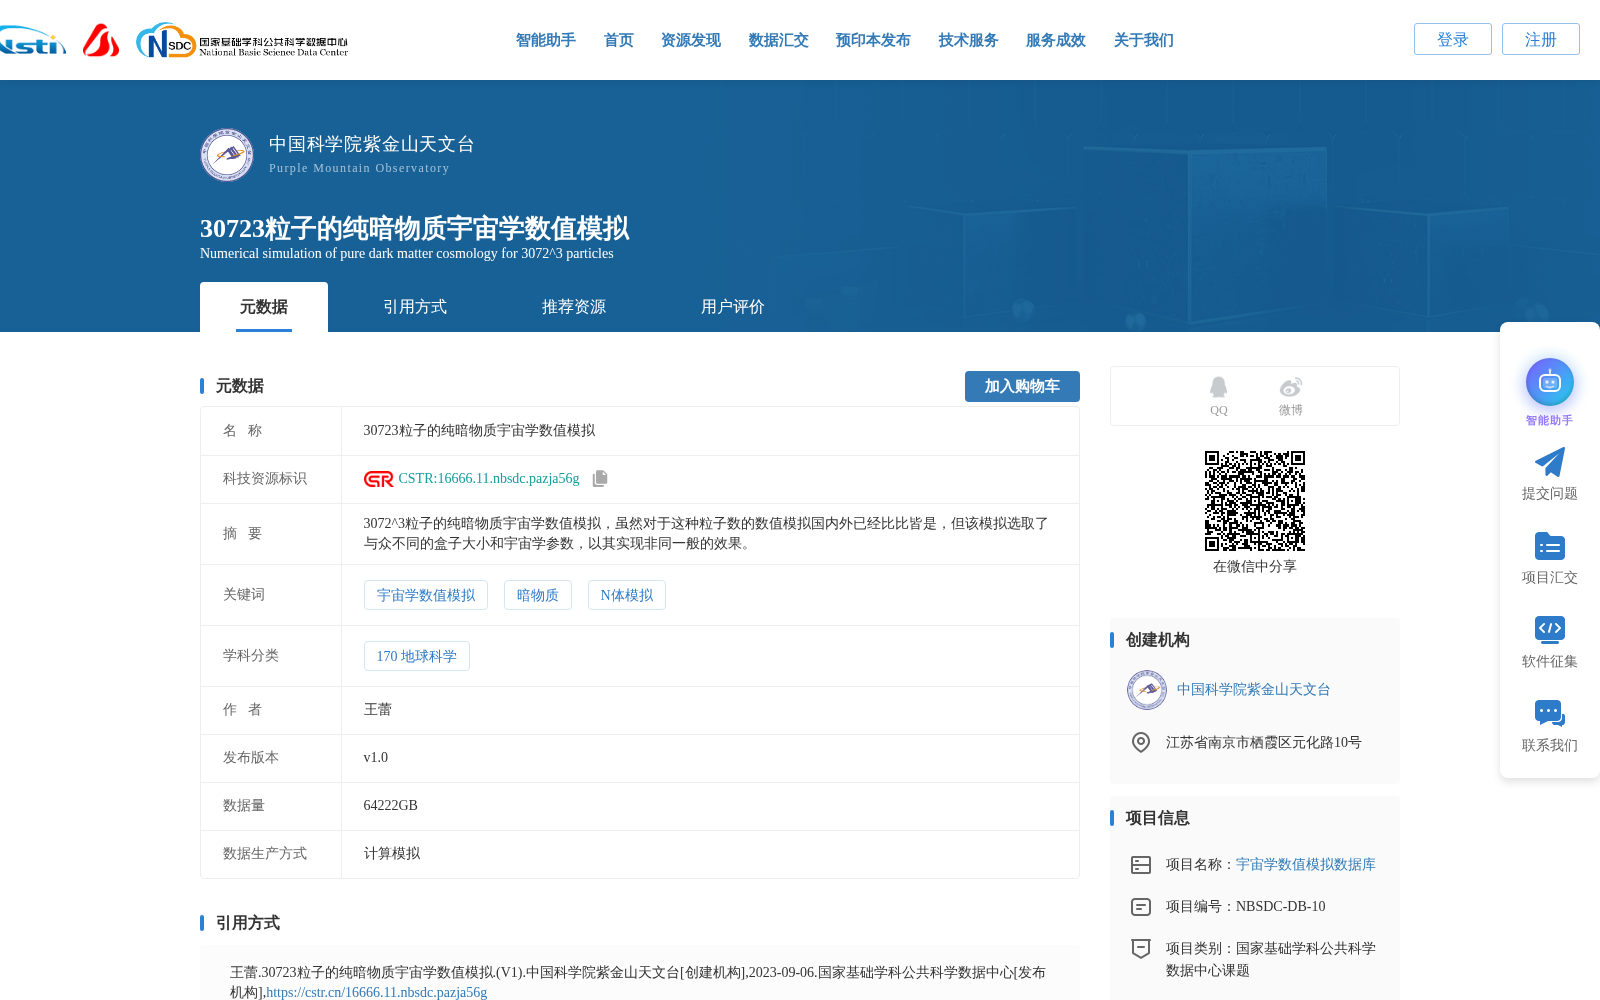Click the 项目名称 card icon

[x=1141, y=865]
